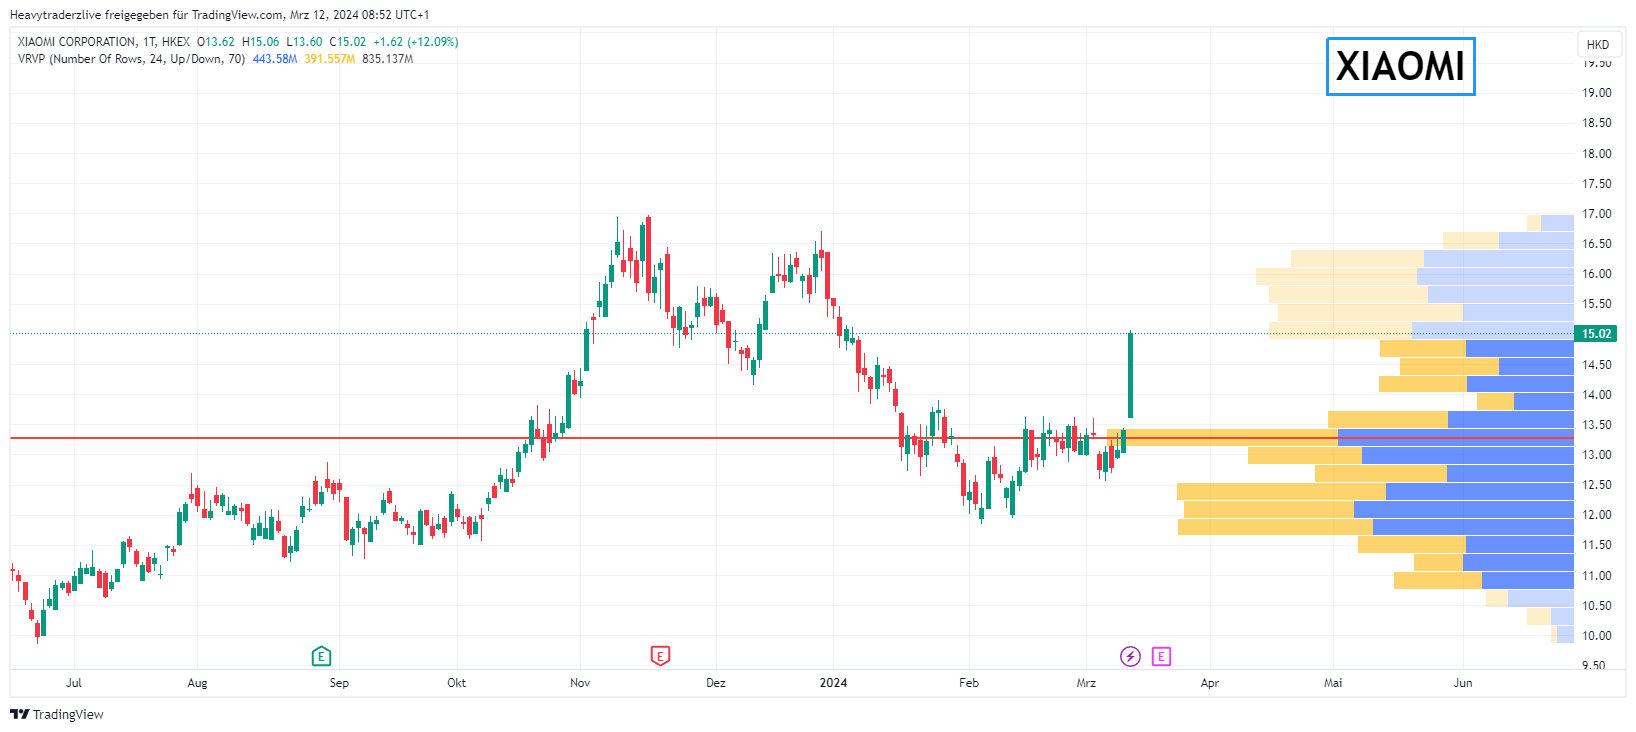The image size is (1636, 732).
Task: Click the Dez label on time axis
Action: [x=716, y=683]
